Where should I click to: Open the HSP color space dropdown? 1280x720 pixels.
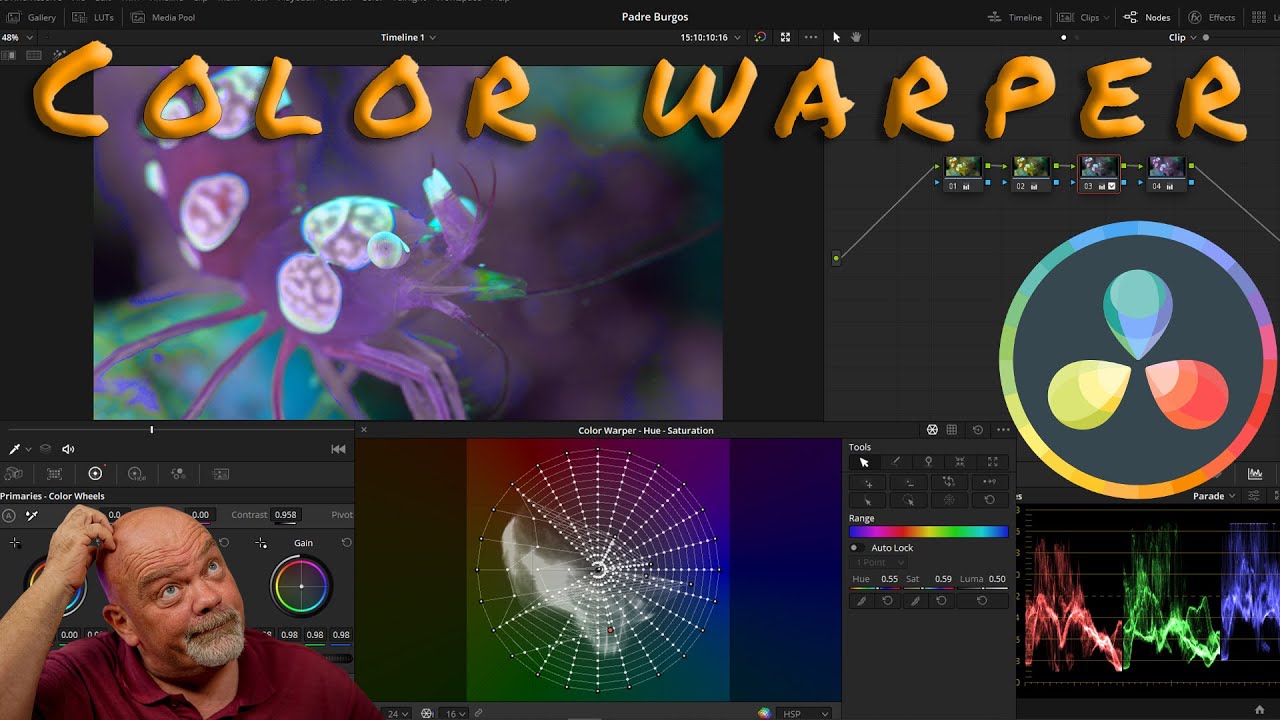click(x=806, y=713)
